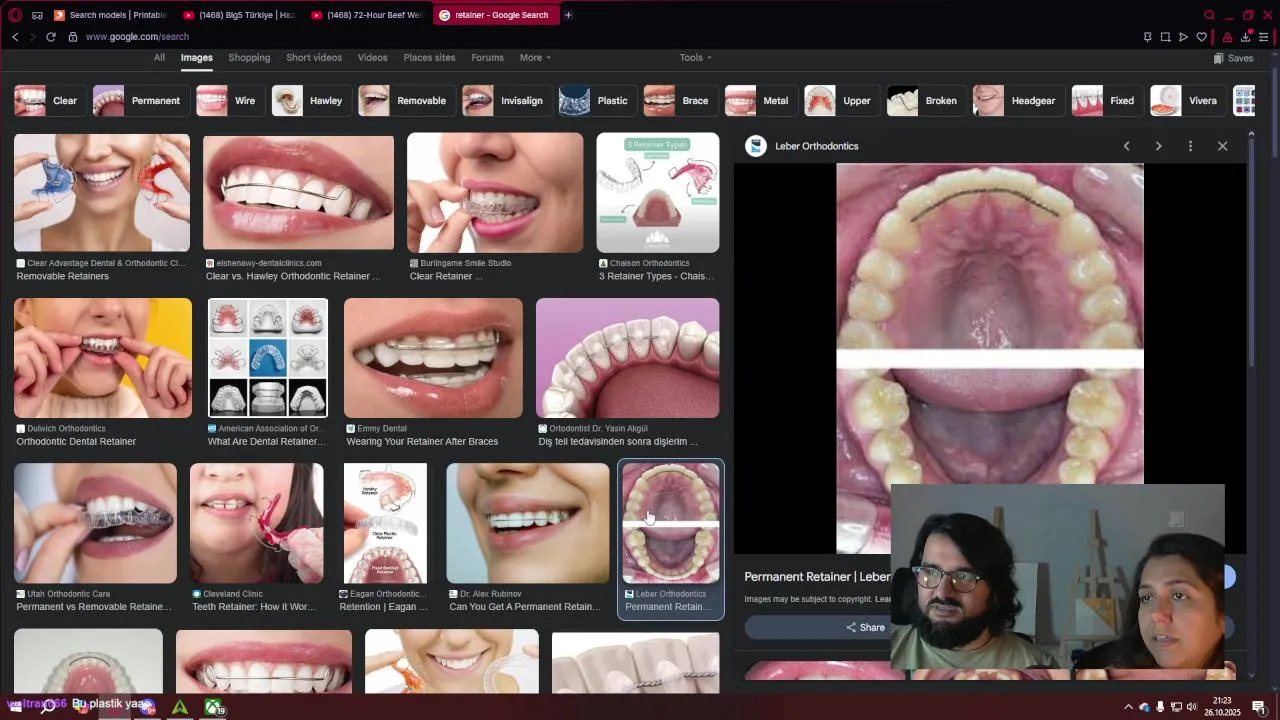Switch to the Shopping tab
This screenshot has height=720, width=1280.
(x=249, y=58)
